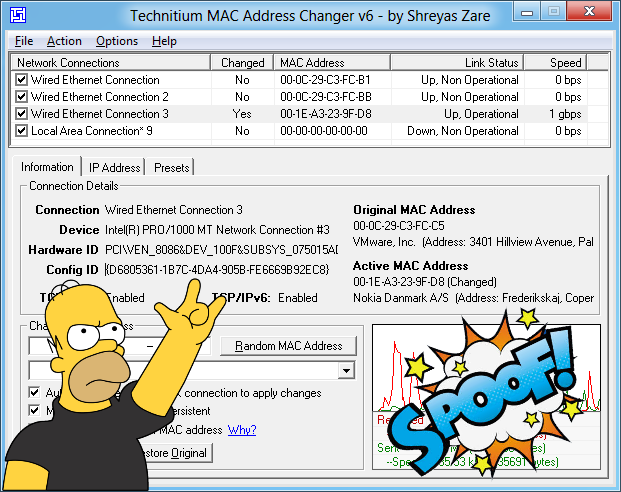This screenshot has width=621, height=492.
Task: Expand the vendor dropdown below Random MAC Address
Action: (346, 371)
